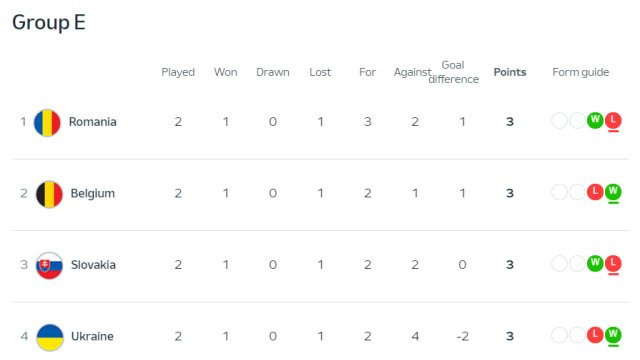The height and width of the screenshot is (360, 640).
Task: Select Ukraine's red L form badge
Action: point(595,335)
